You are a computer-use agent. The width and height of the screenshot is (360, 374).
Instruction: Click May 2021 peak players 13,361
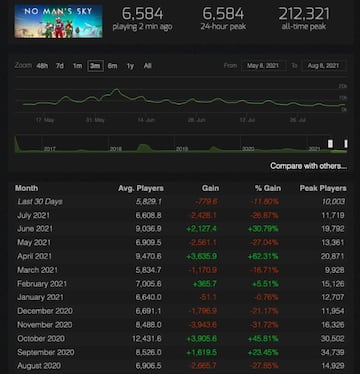click(x=333, y=243)
